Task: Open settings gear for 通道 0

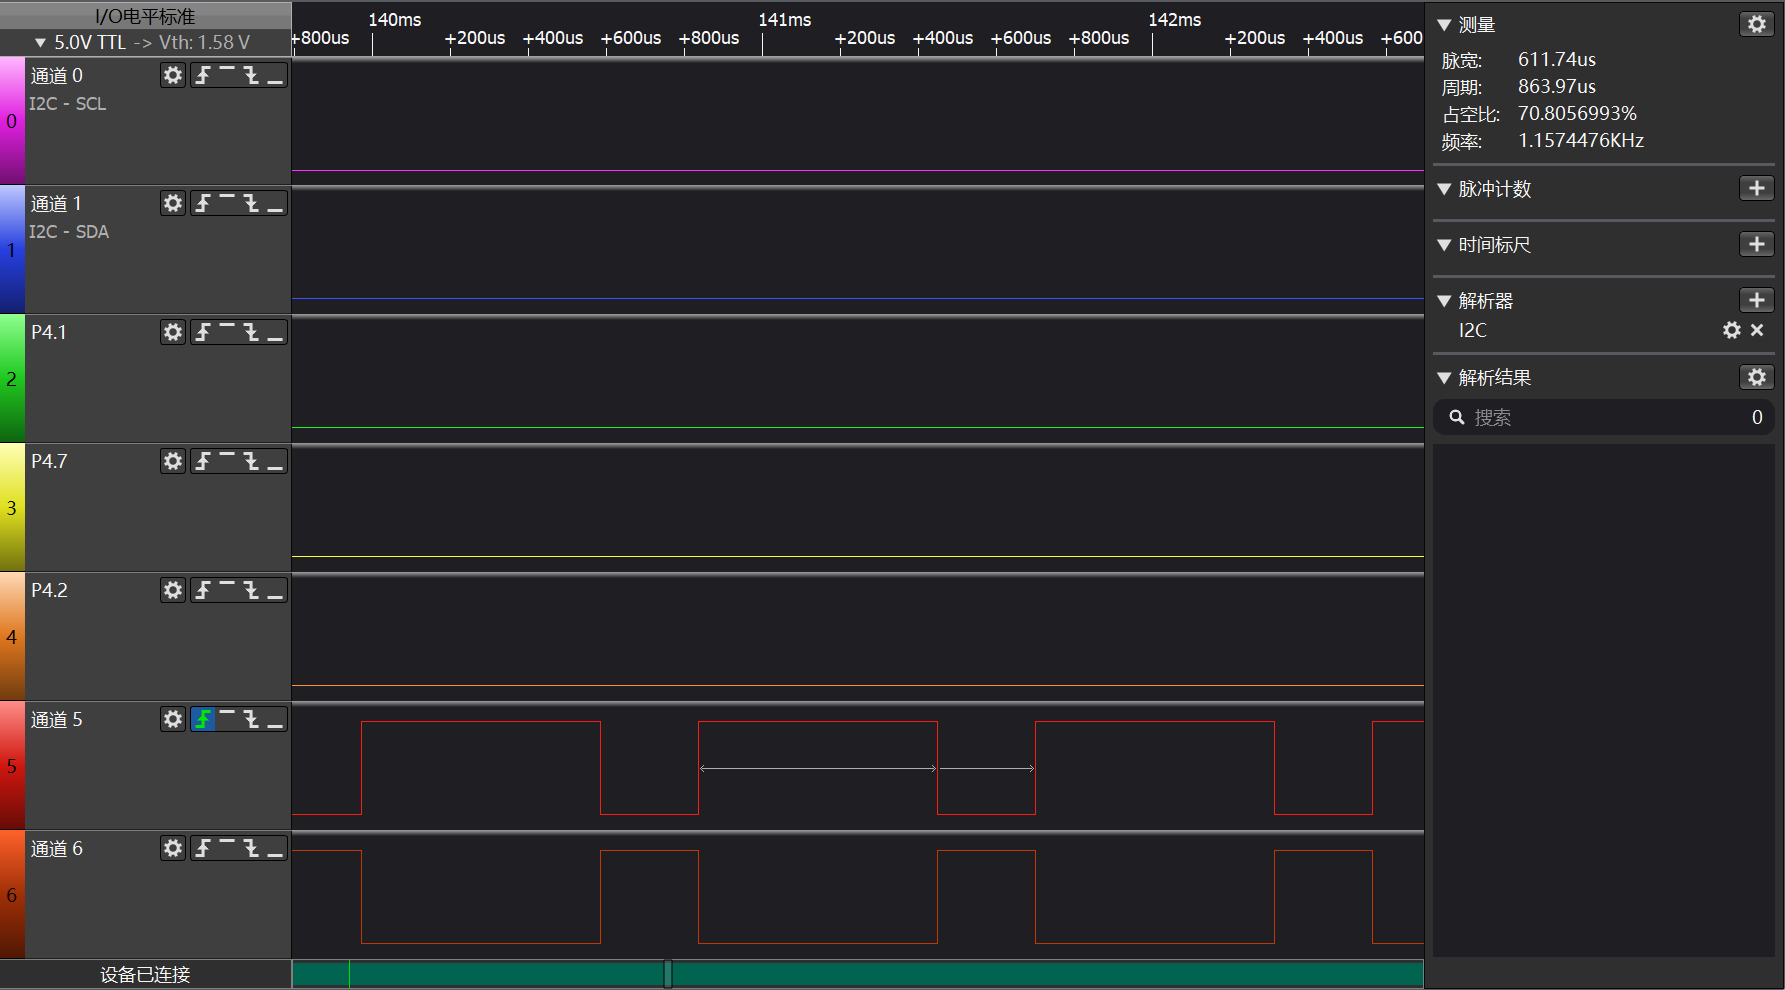Action: (x=173, y=75)
